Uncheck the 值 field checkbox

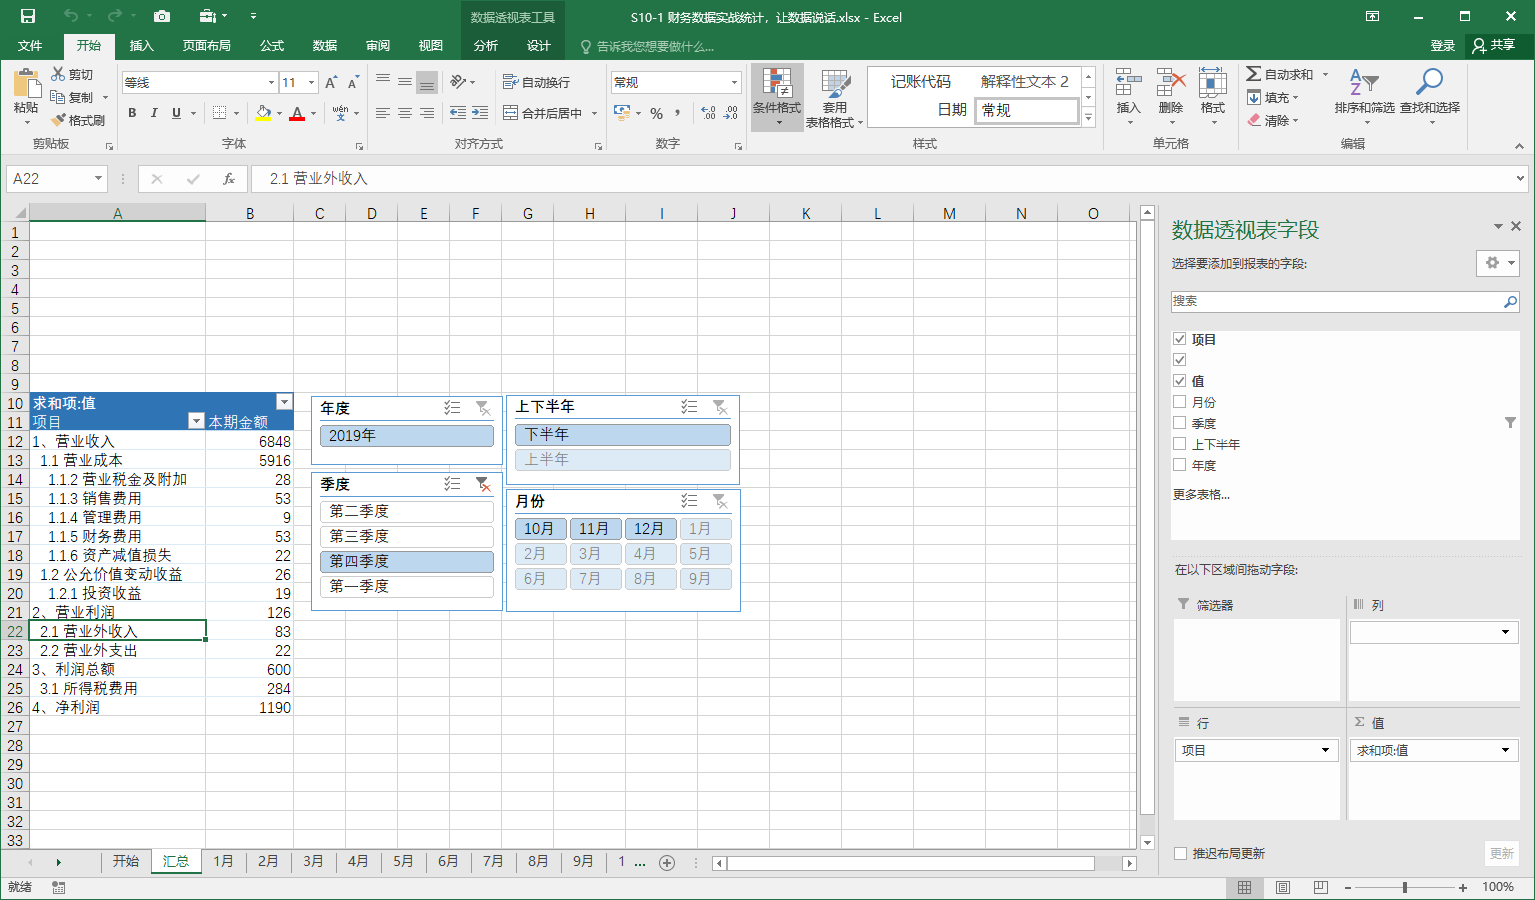click(1180, 380)
